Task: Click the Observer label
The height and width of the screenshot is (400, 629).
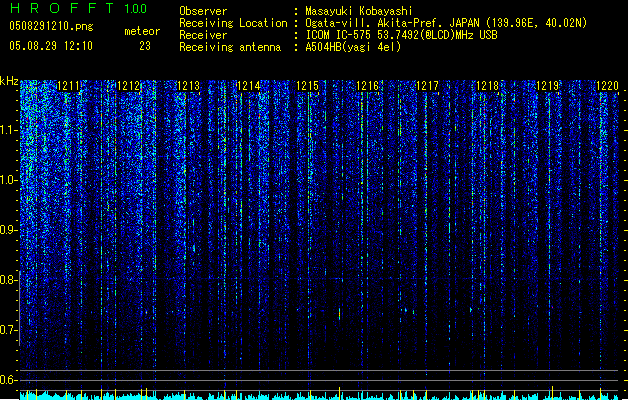Action: [x=203, y=11]
